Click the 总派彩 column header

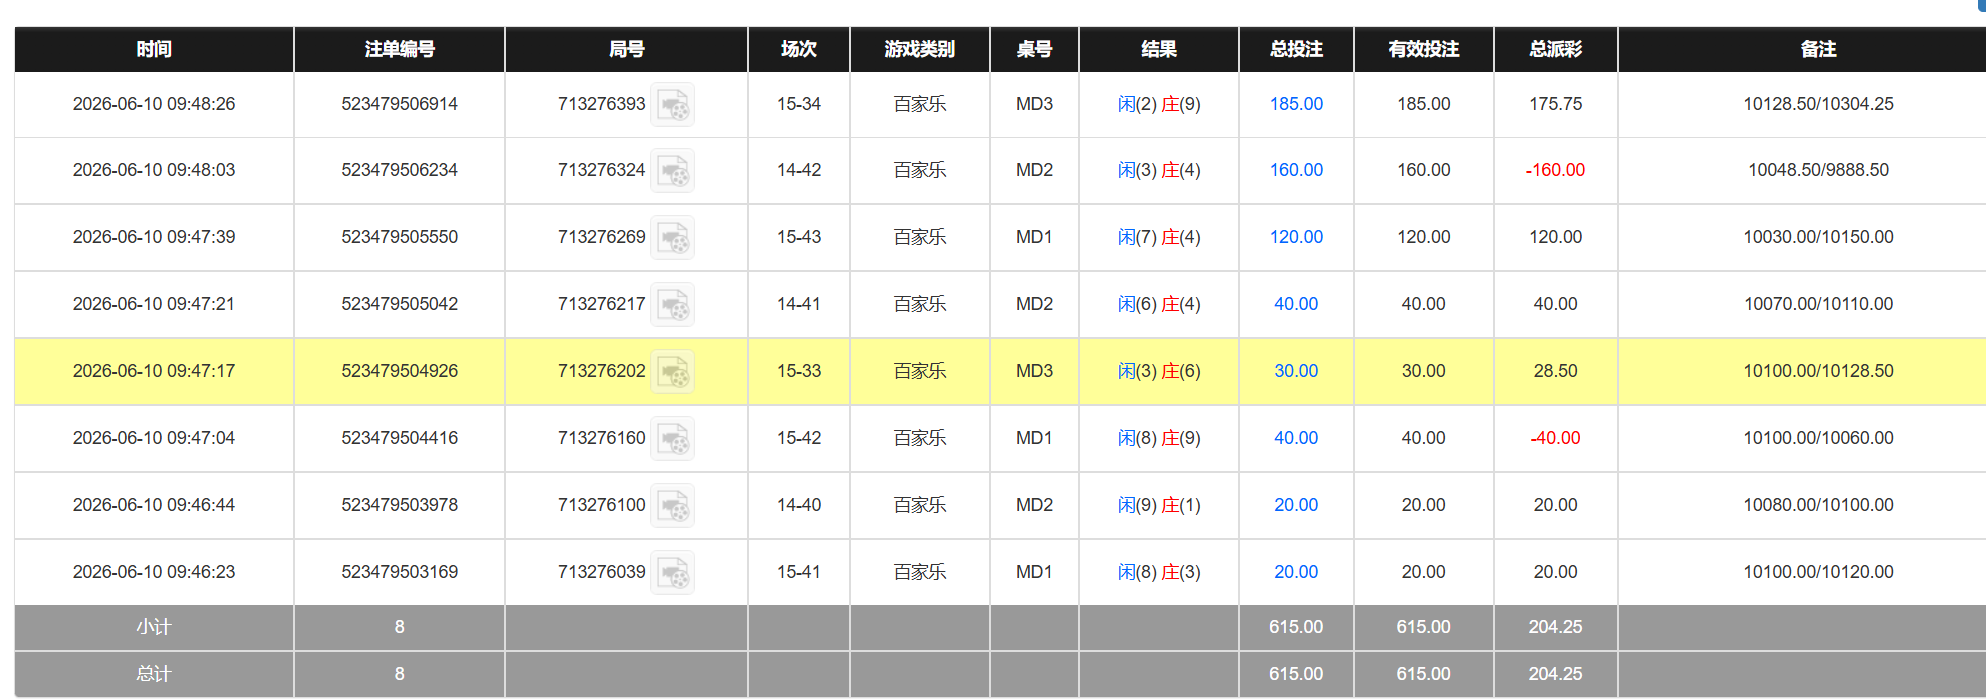(1556, 49)
